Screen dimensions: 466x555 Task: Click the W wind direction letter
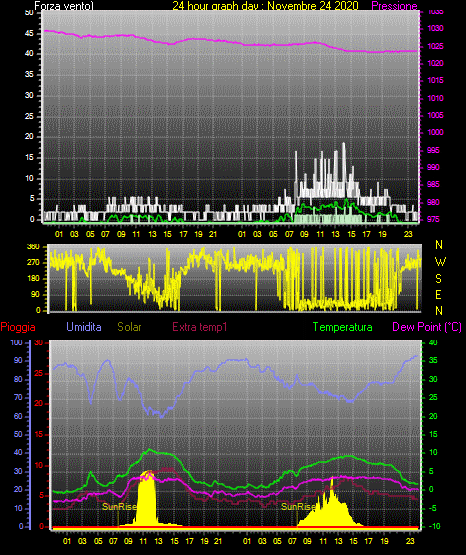[x=440, y=262]
